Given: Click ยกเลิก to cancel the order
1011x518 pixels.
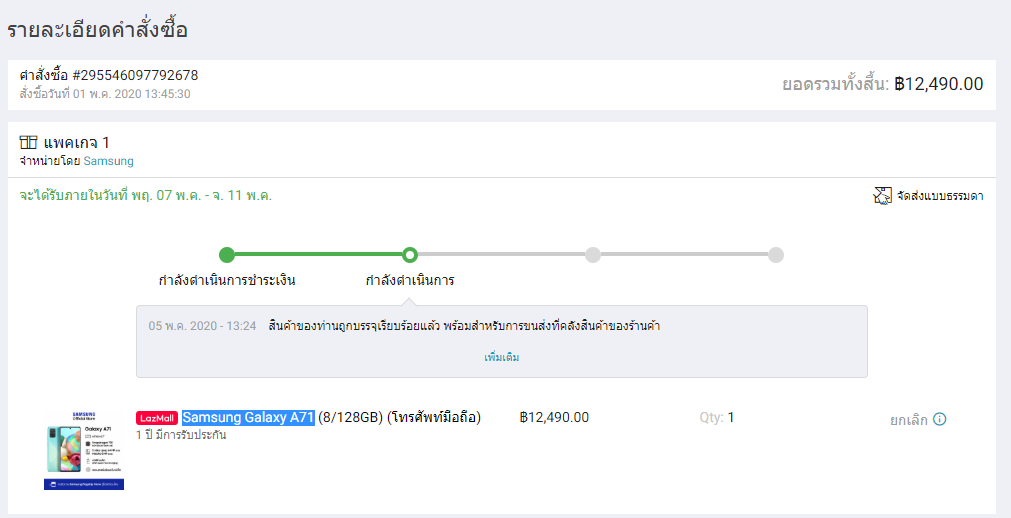Looking at the screenshot, I should (908, 420).
